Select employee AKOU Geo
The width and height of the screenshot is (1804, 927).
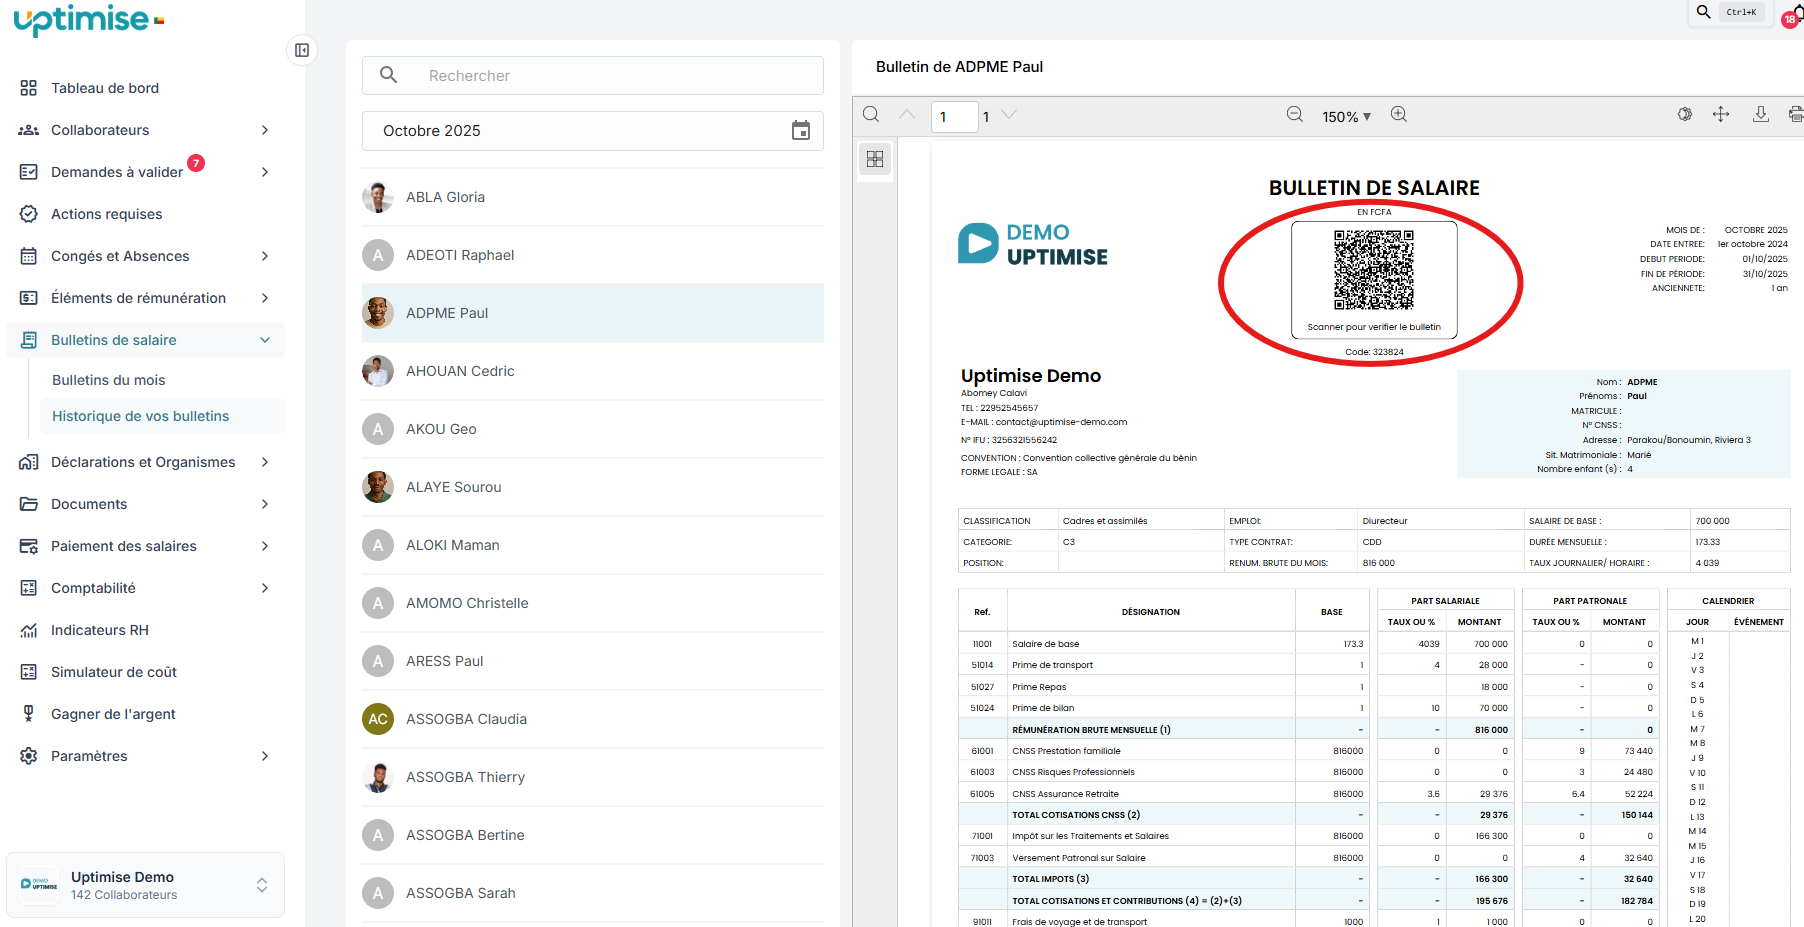(x=593, y=429)
